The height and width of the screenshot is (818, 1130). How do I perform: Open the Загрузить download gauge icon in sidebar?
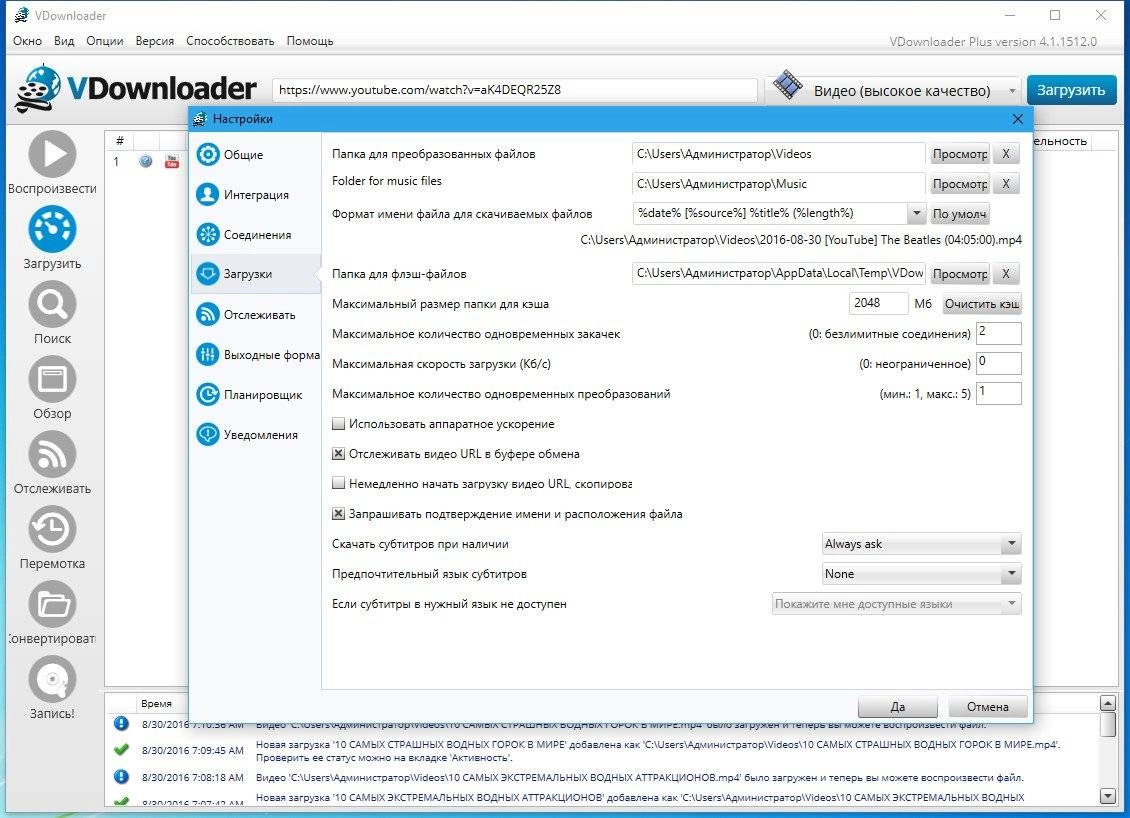coord(52,229)
